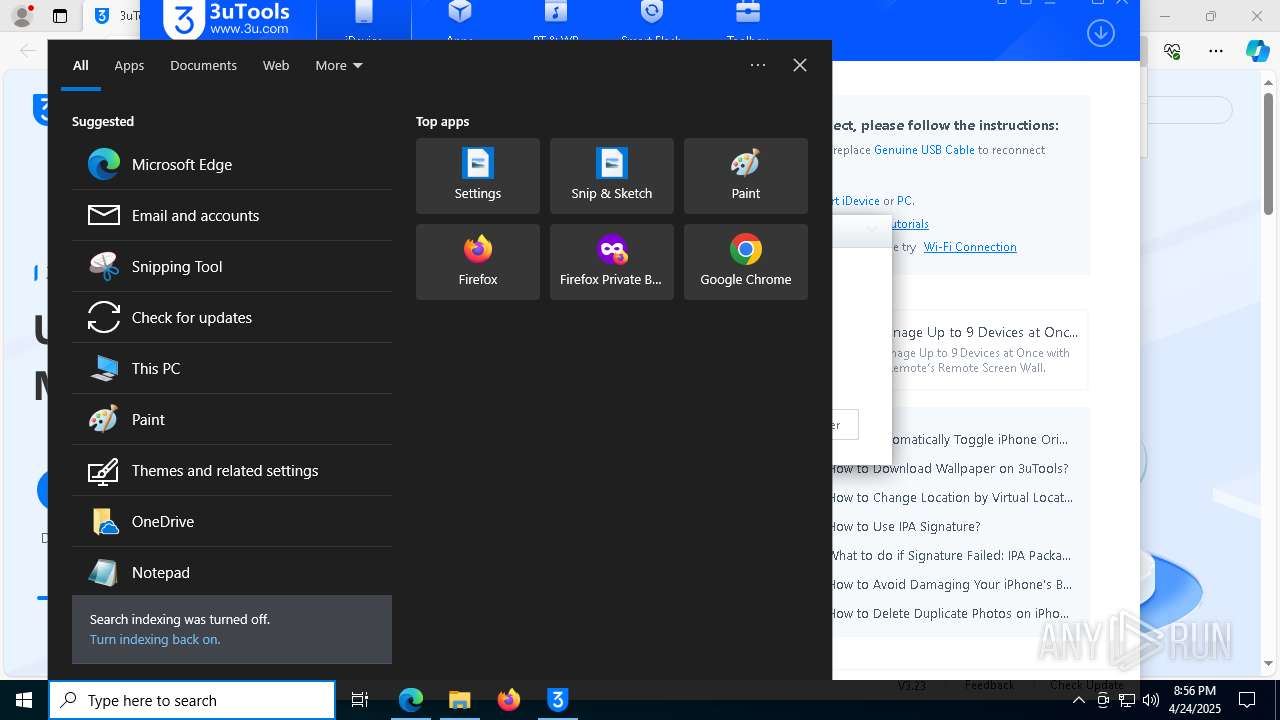Open OneDrive from suggested list
The height and width of the screenshot is (720, 1280).
(232, 521)
